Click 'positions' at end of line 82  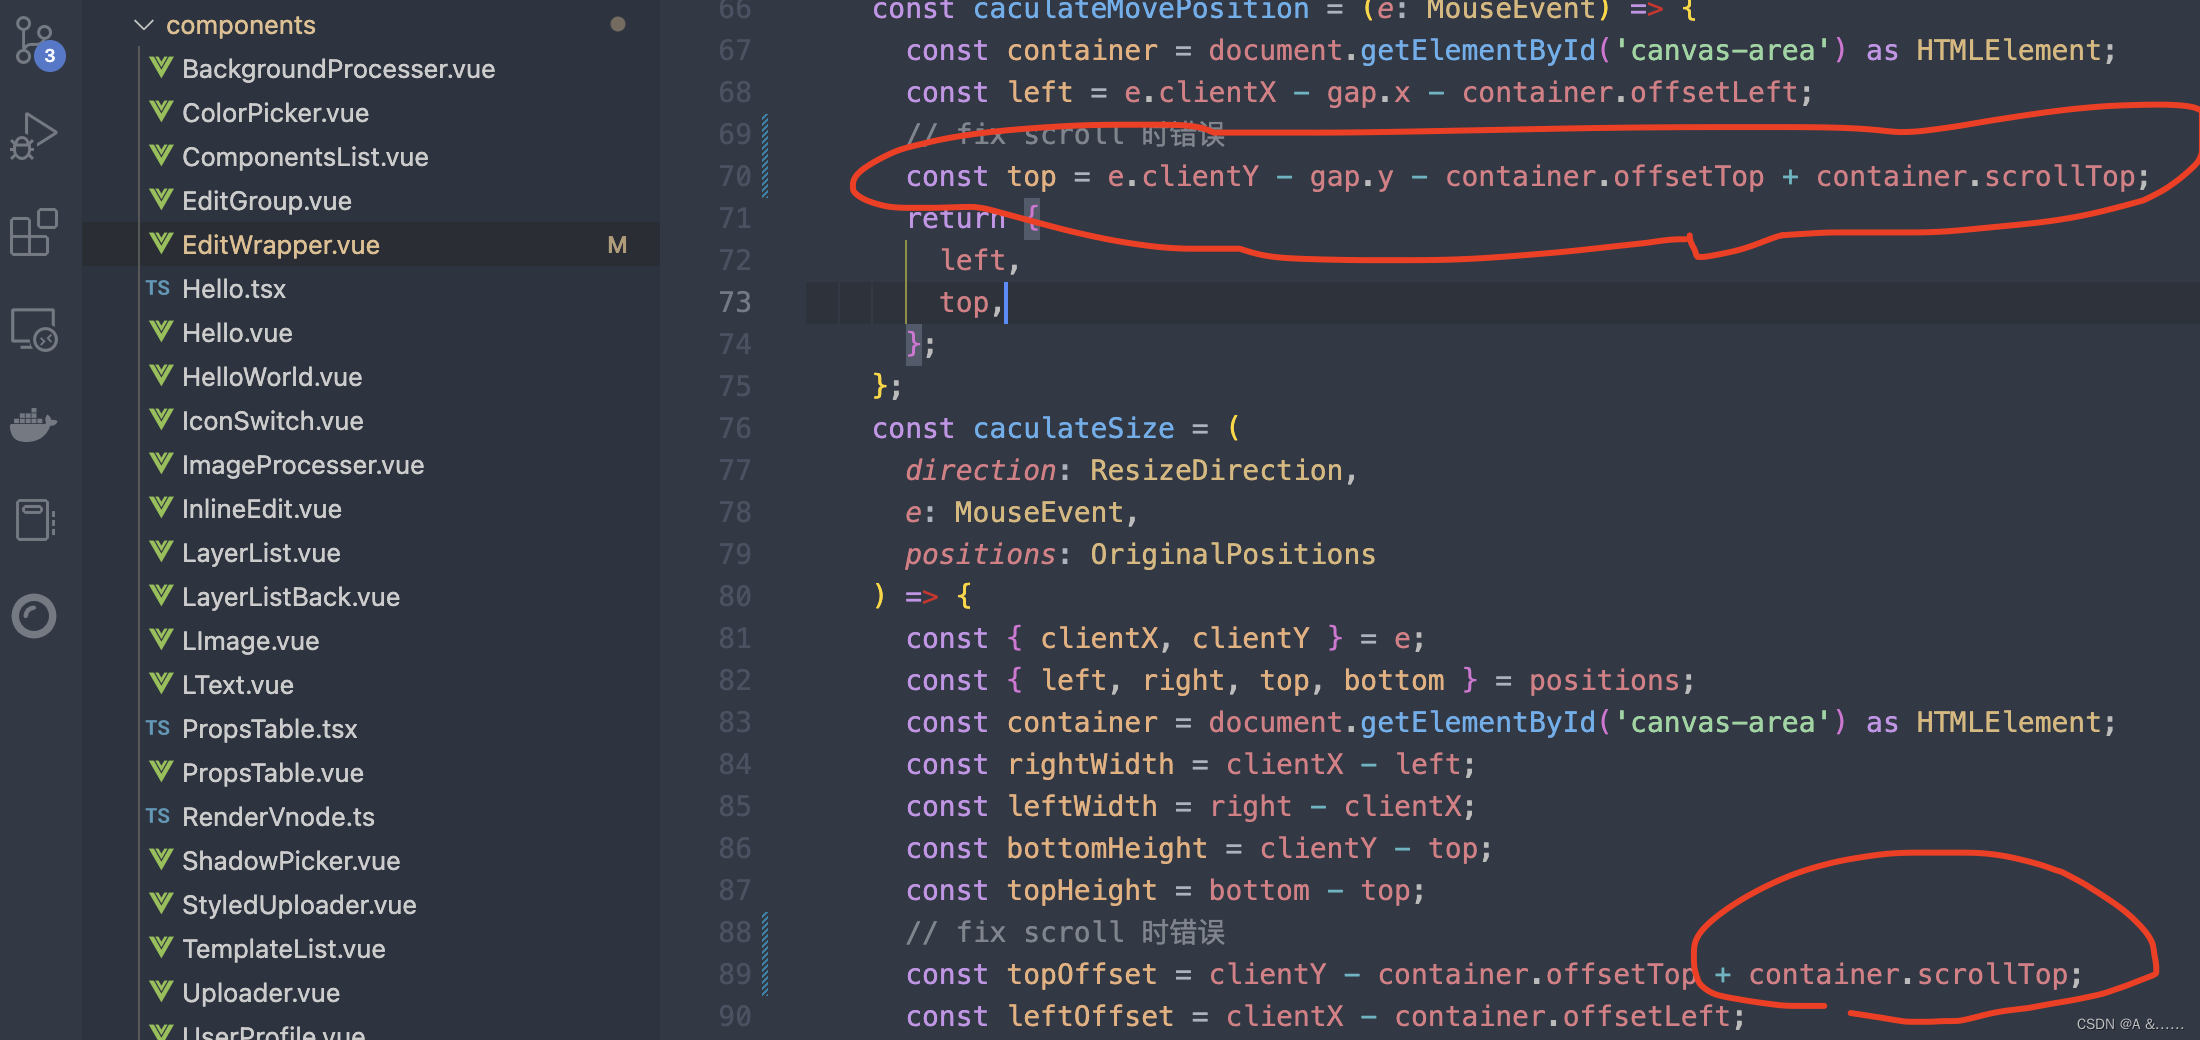(1604, 680)
